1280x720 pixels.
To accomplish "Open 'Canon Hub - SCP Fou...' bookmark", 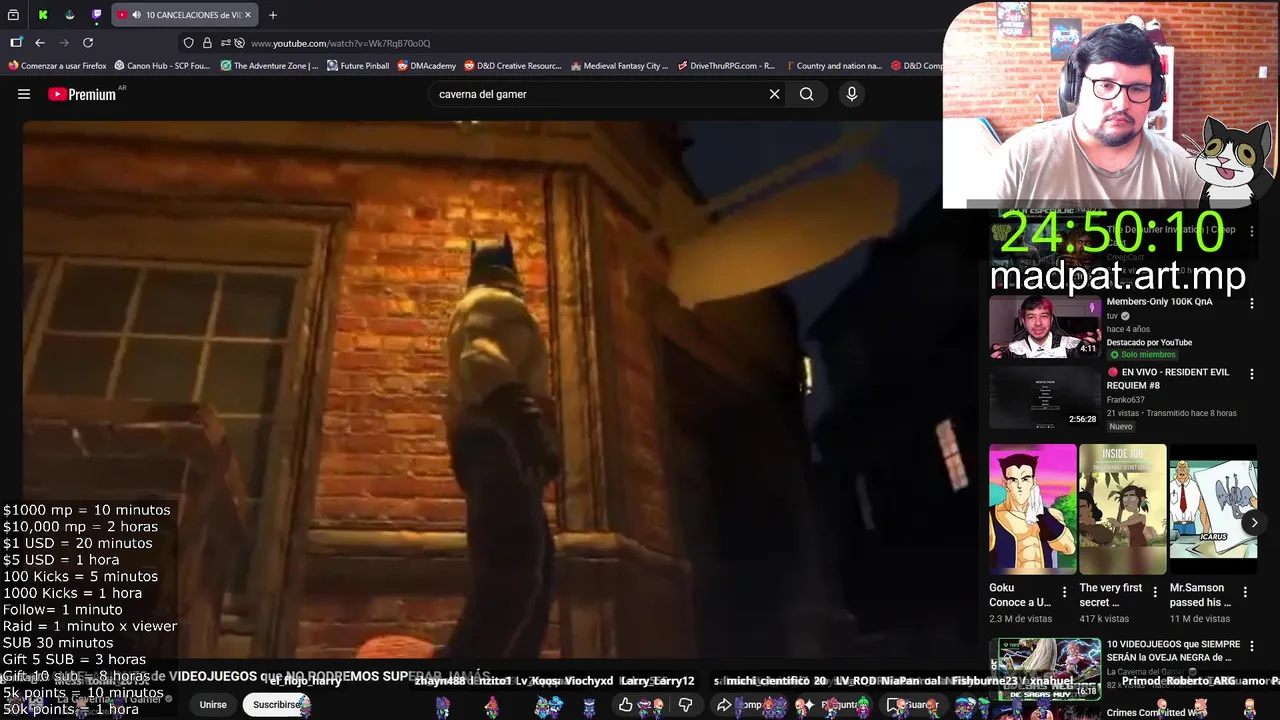I will tap(162, 66).
